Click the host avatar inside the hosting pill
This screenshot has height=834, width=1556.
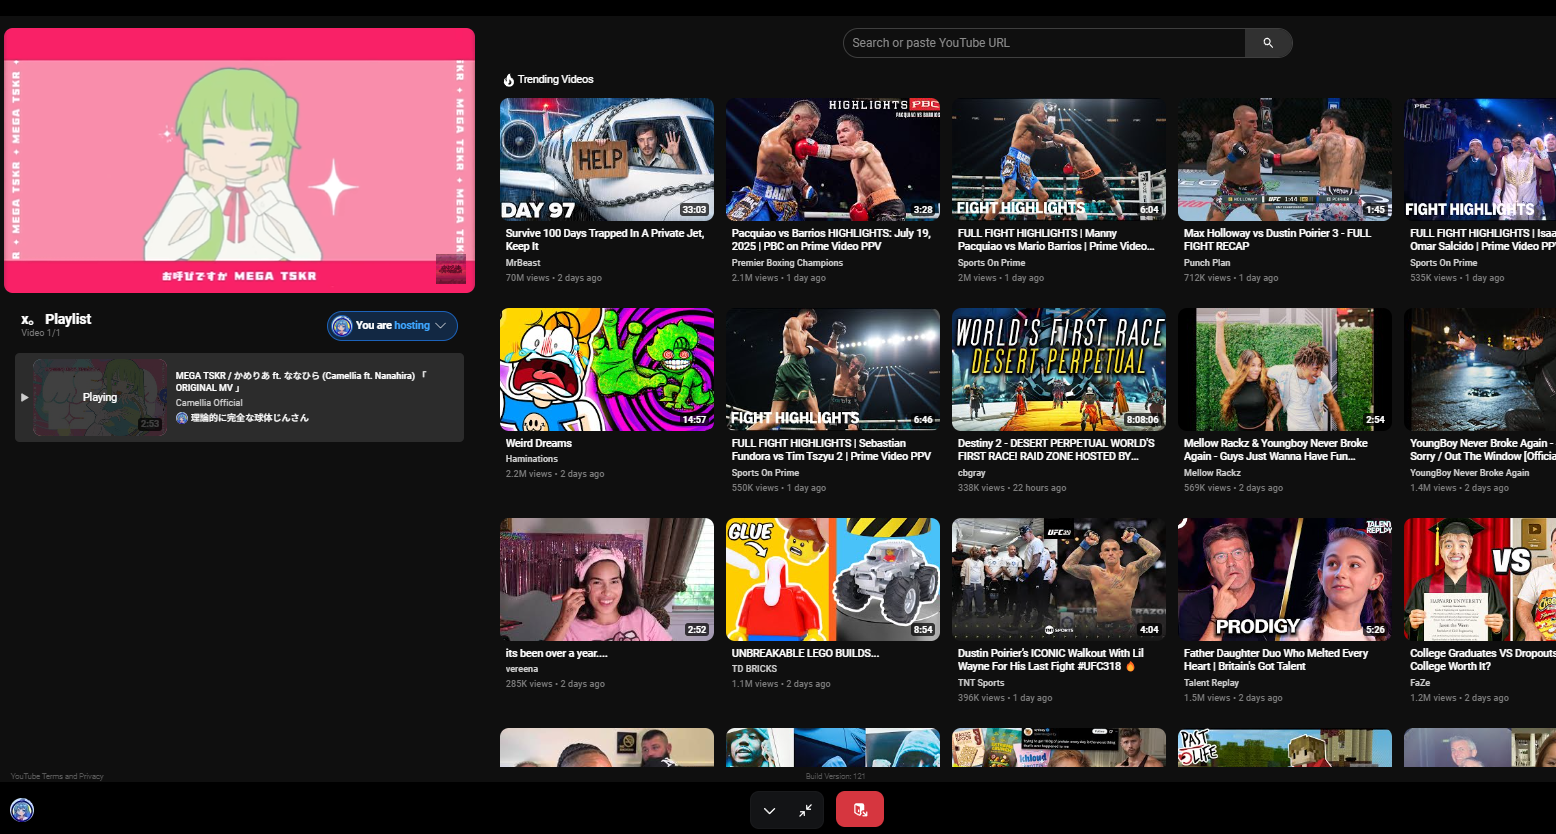(x=342, y=325)
